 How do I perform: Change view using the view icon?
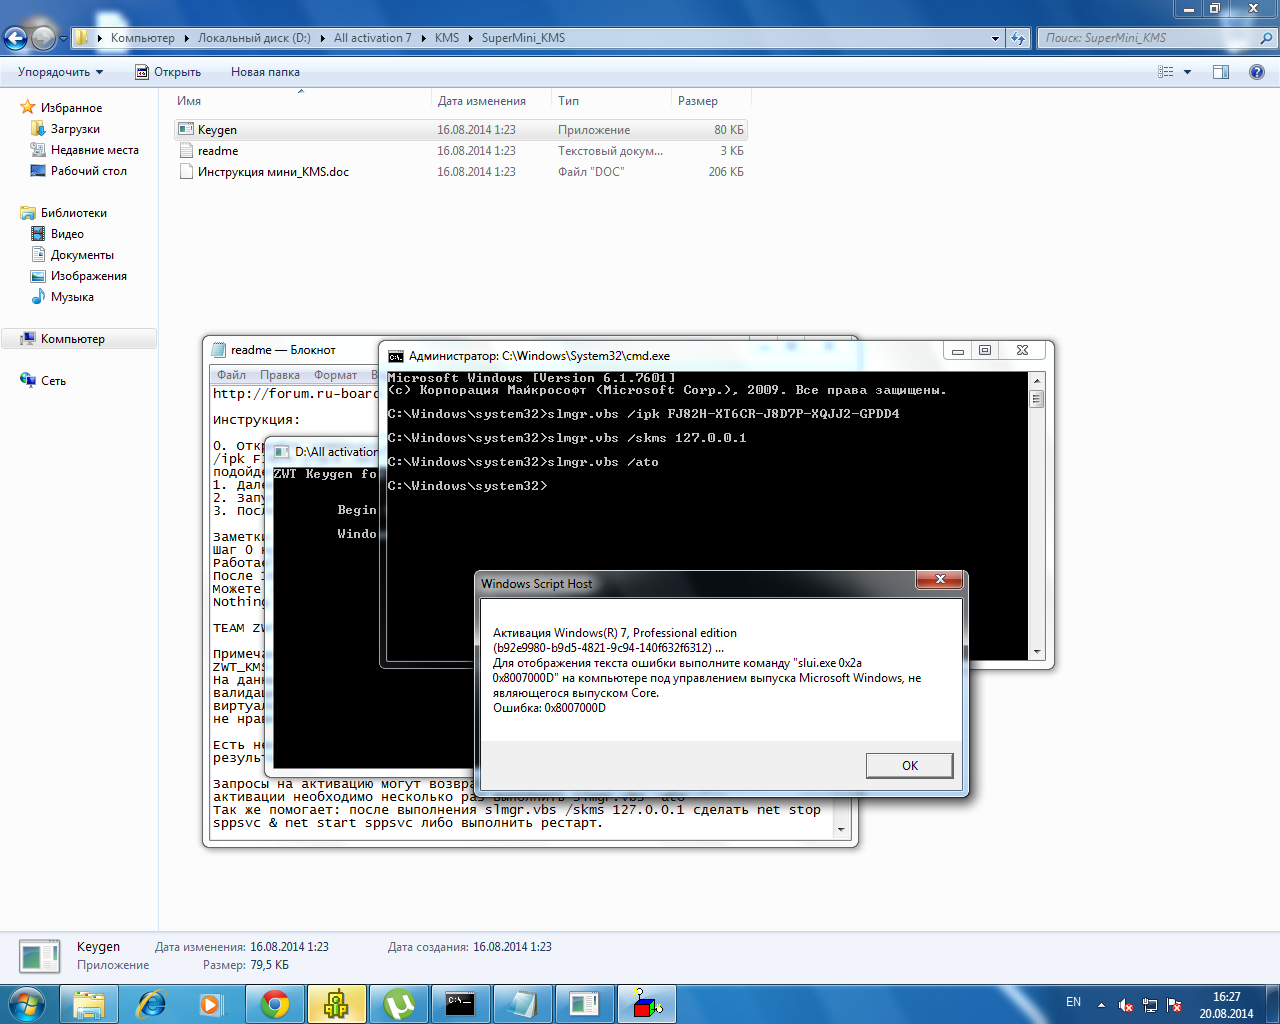(x=1166, y=72)
